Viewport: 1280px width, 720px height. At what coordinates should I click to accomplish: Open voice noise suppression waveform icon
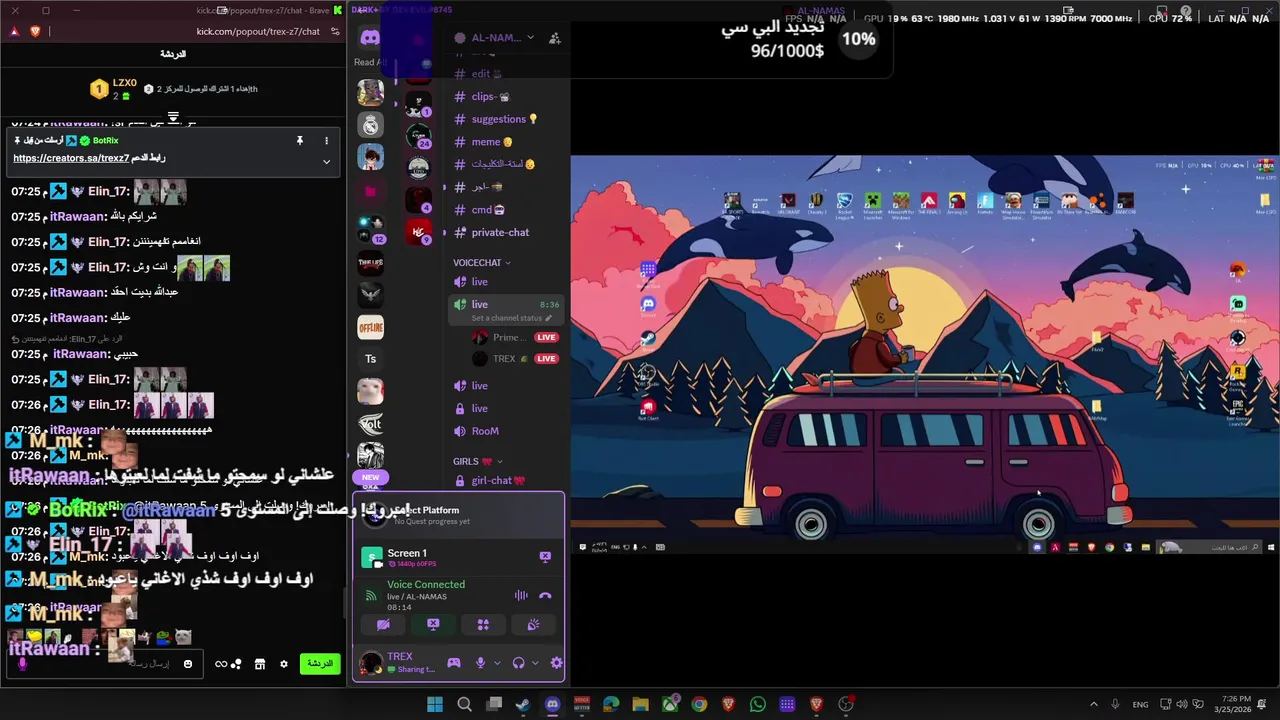click(x=521, y=595)
